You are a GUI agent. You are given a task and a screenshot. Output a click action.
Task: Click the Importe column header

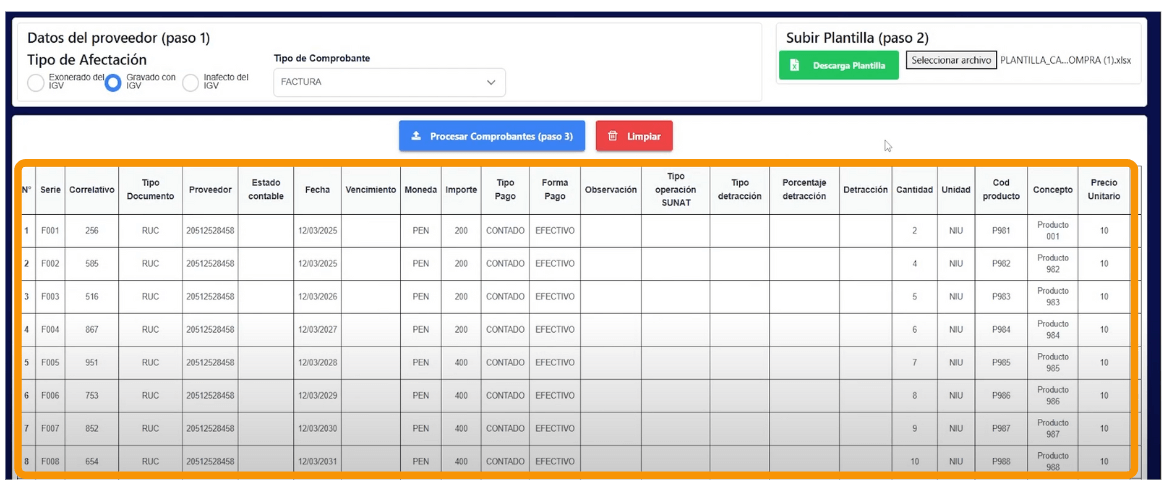click(461, 190)
